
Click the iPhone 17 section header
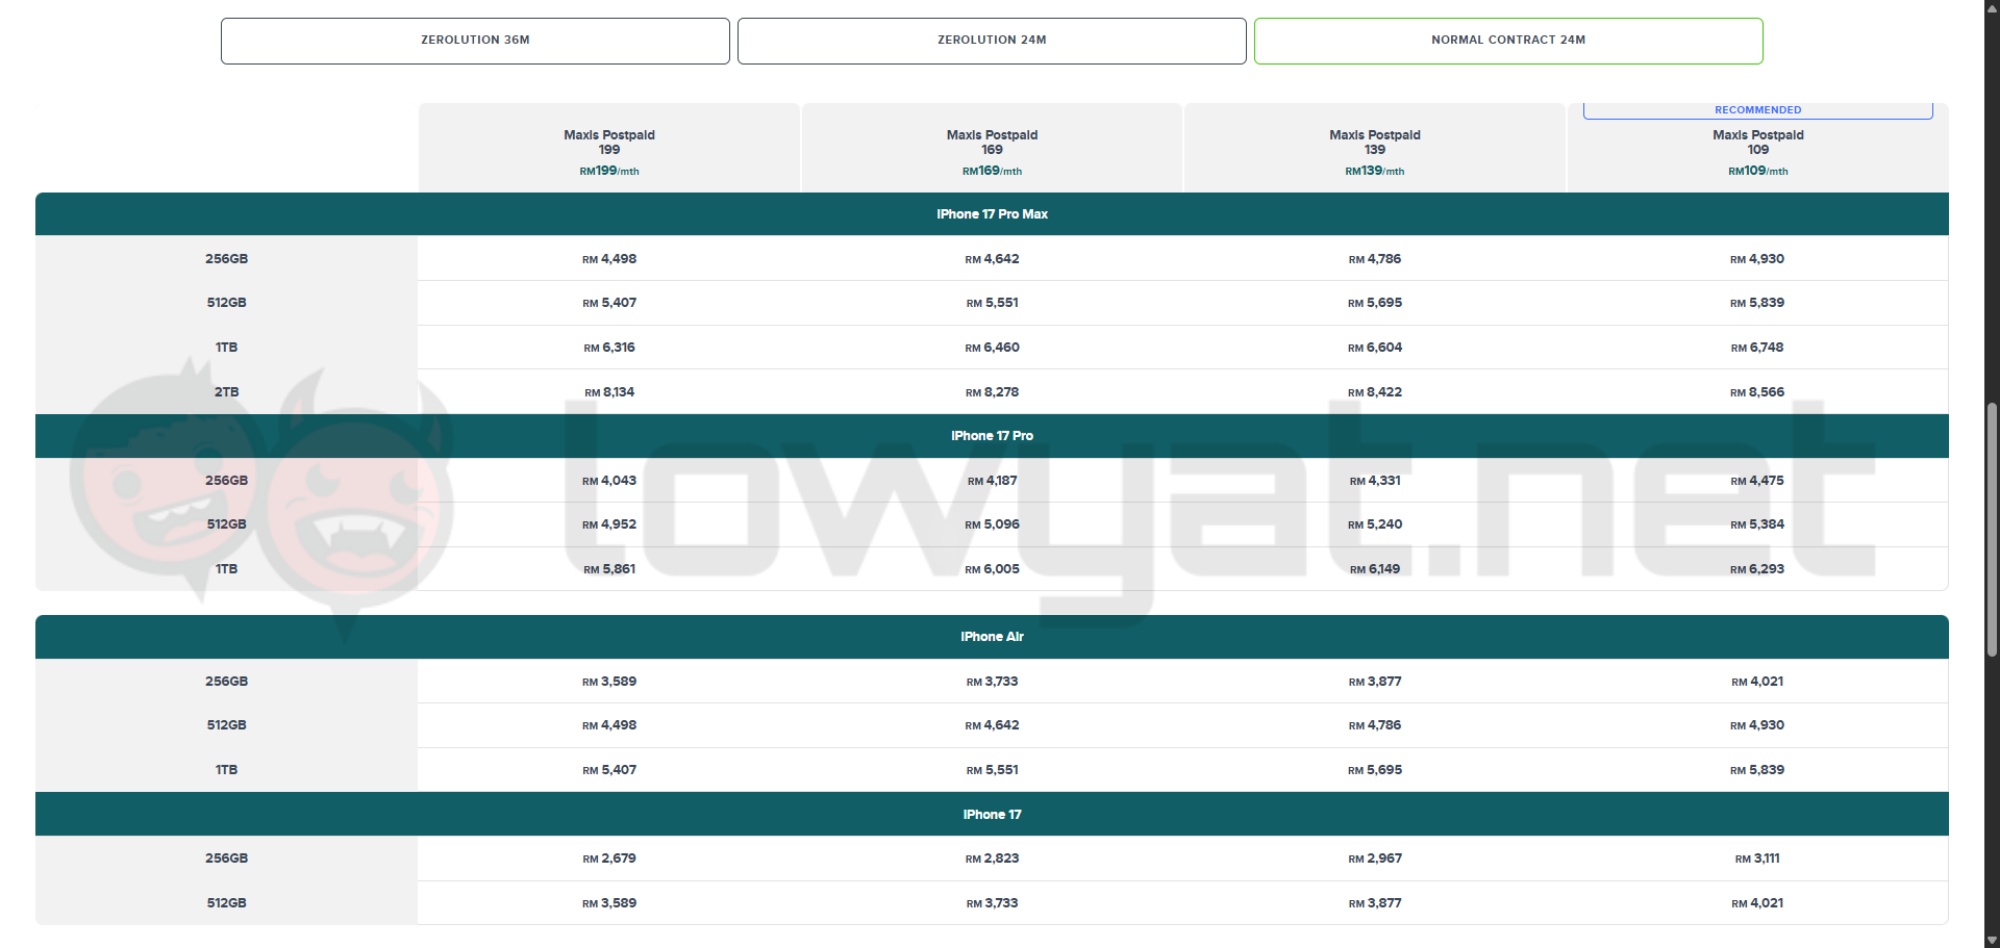point(992,814)
